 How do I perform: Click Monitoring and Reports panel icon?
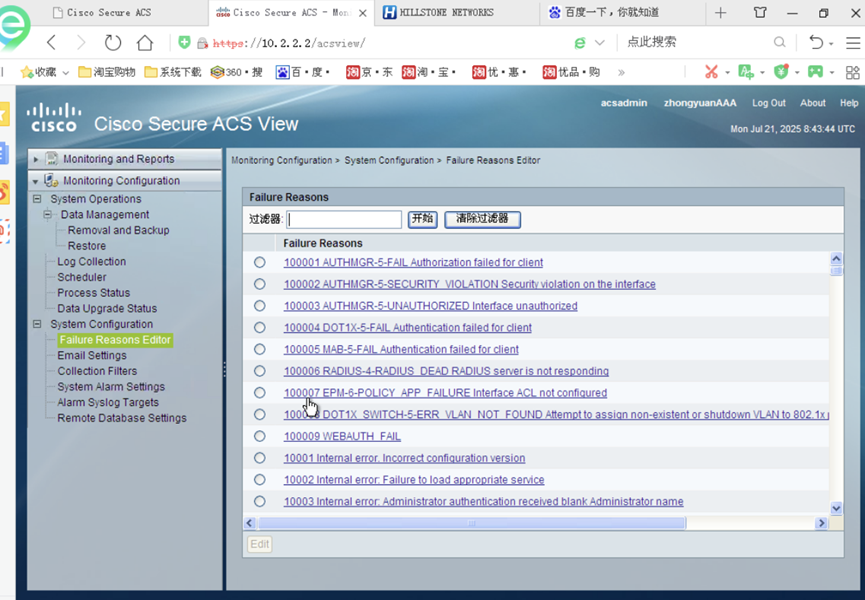(52, 159)
